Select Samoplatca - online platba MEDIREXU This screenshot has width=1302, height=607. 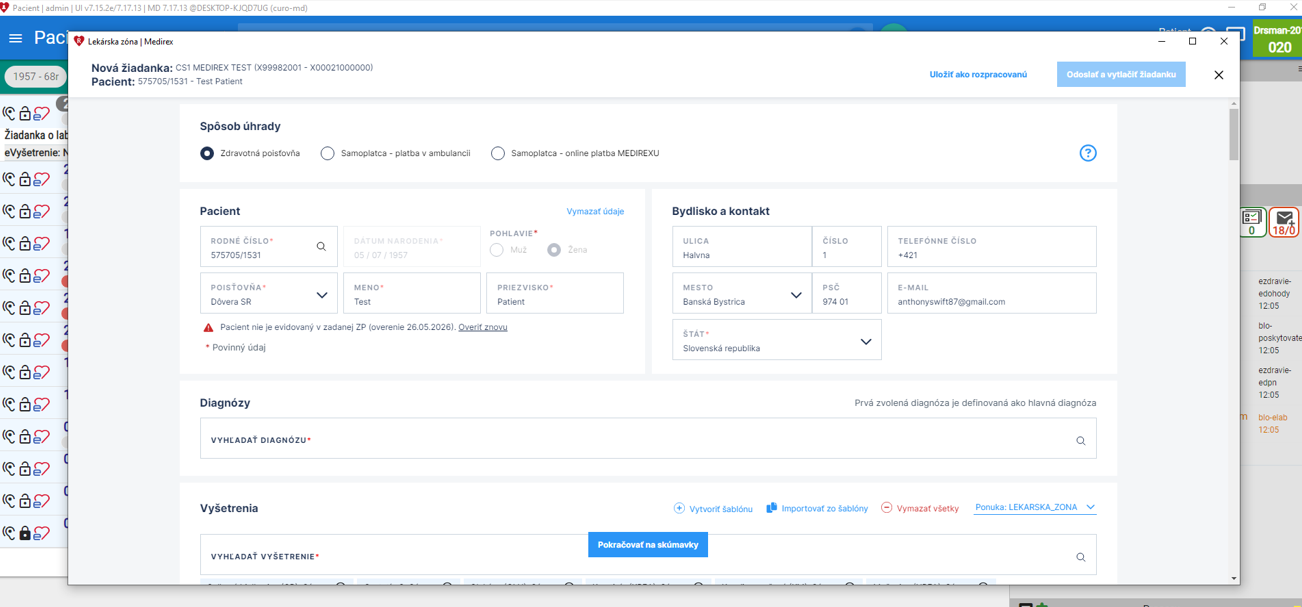coord(497,153)
